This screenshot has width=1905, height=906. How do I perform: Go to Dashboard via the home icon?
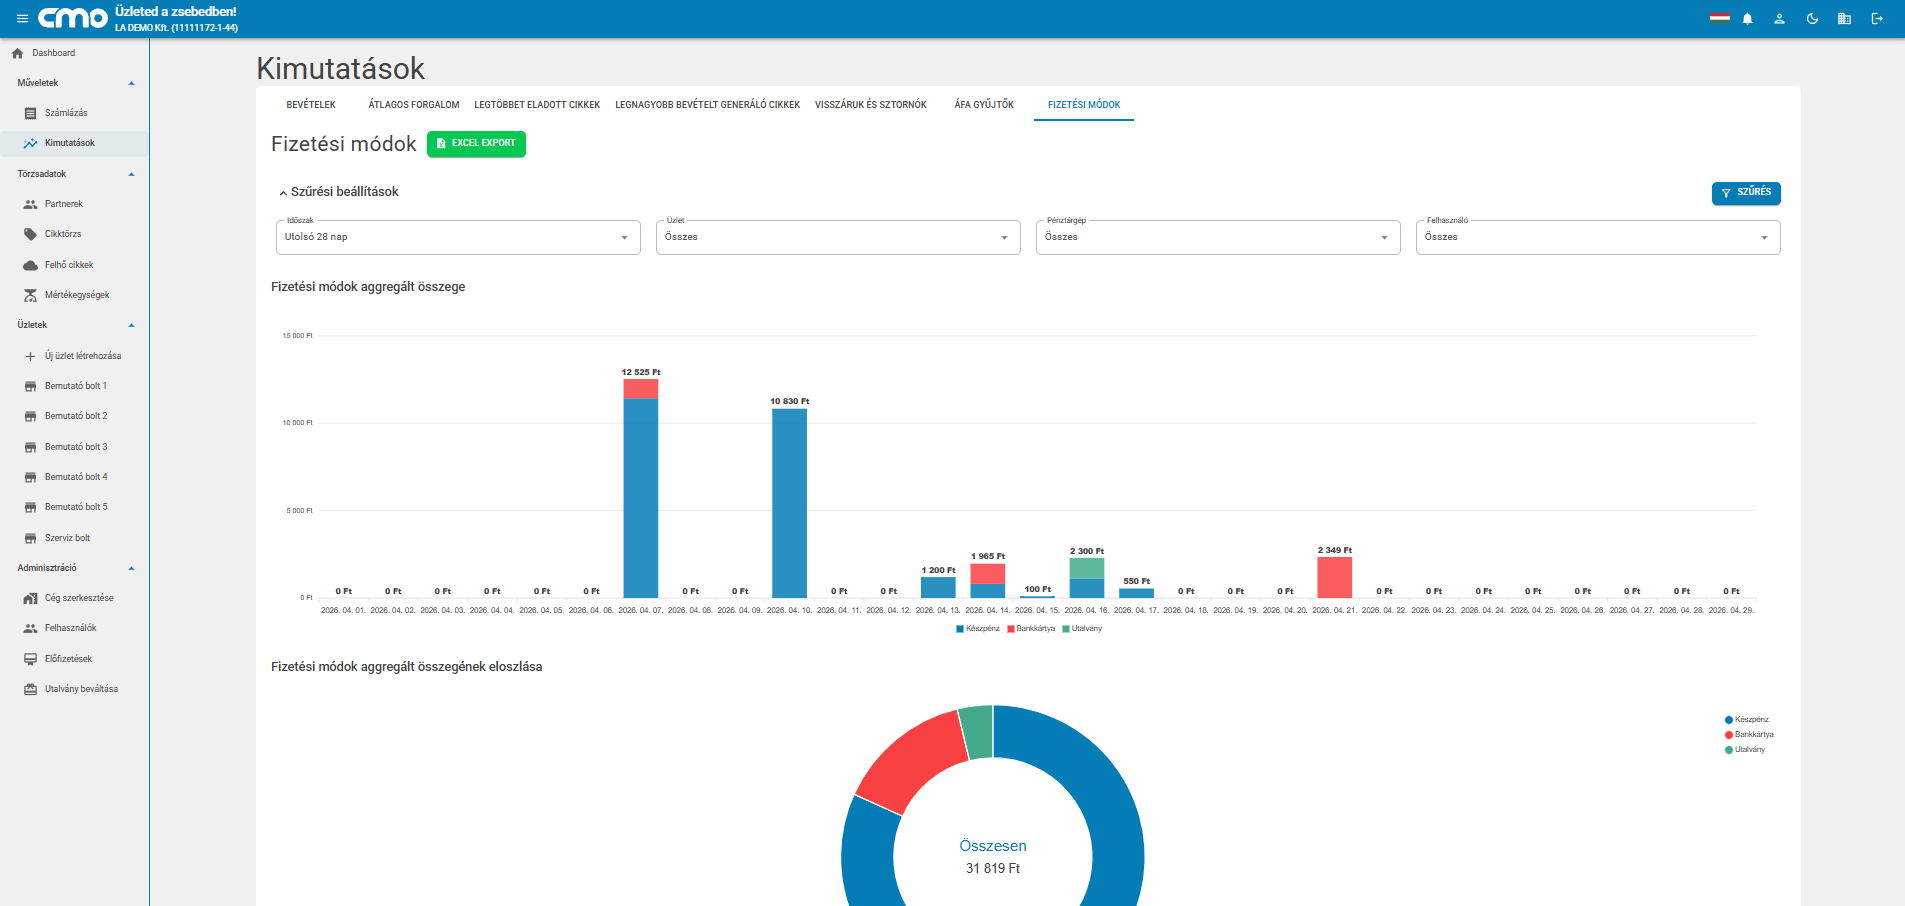pos(17,53)
